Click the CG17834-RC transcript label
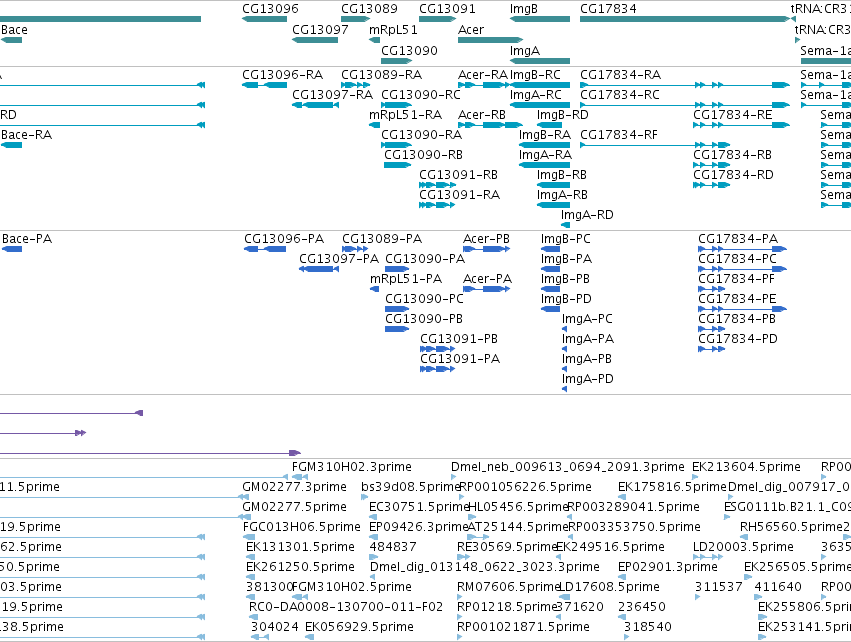 pyautogui.click(x=620, y=94)
